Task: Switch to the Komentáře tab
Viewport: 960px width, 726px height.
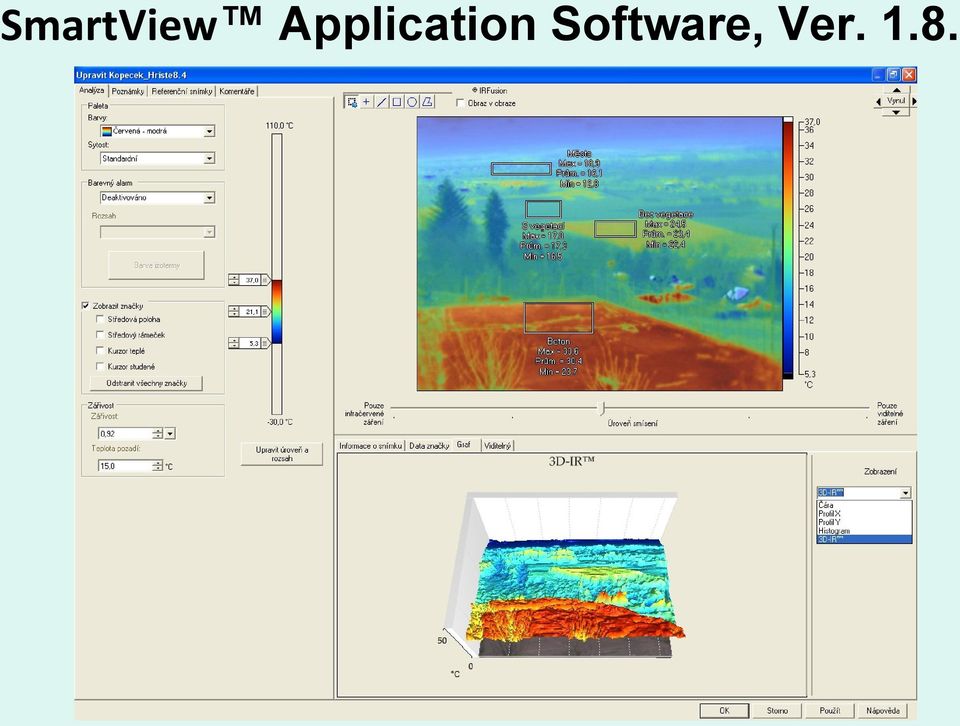Action: click(237, 91)
